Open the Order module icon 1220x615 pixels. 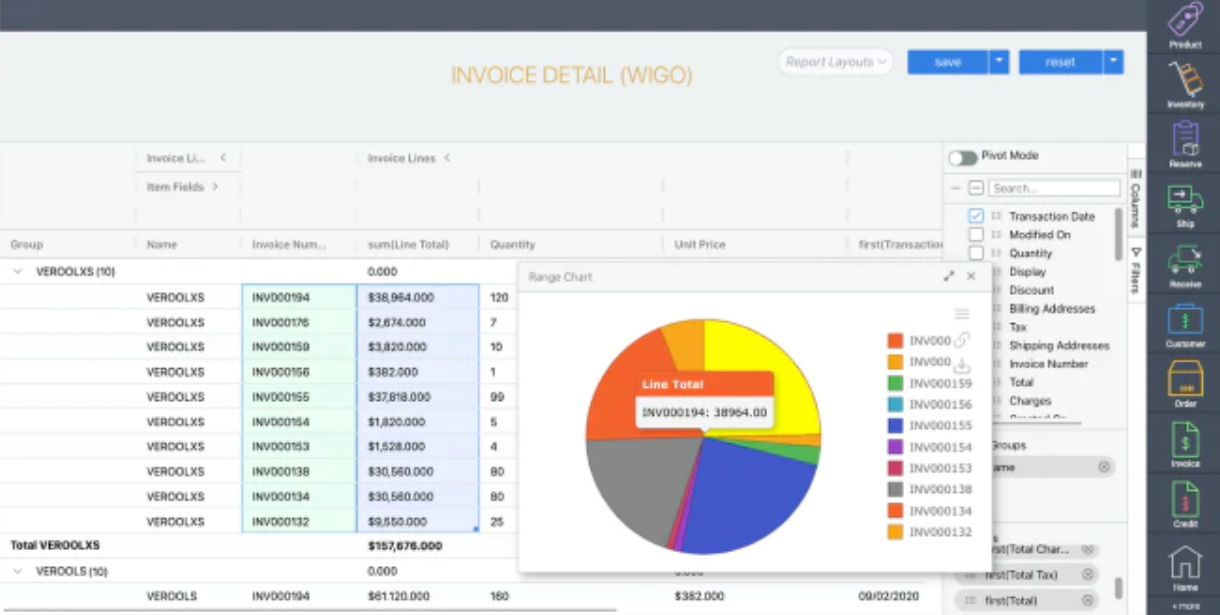point(1185,385)
